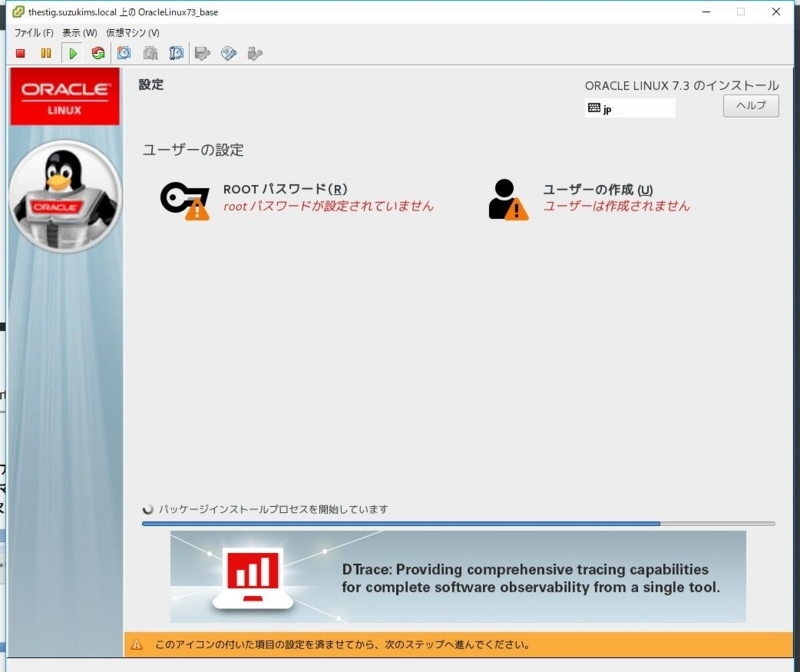
Task: Click the warning triangle in orange bar
Action: 137,644
